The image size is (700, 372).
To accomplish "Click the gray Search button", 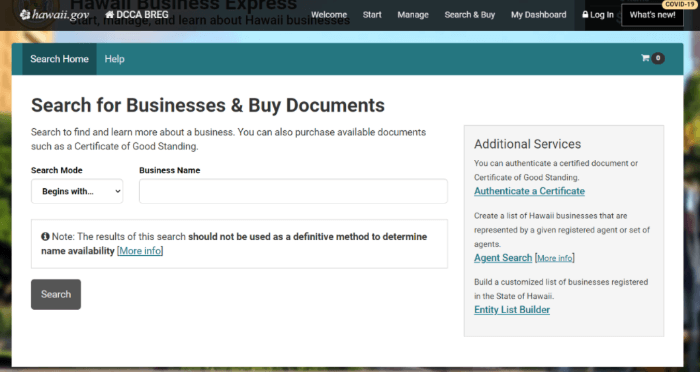I will [x=56, y=294].
